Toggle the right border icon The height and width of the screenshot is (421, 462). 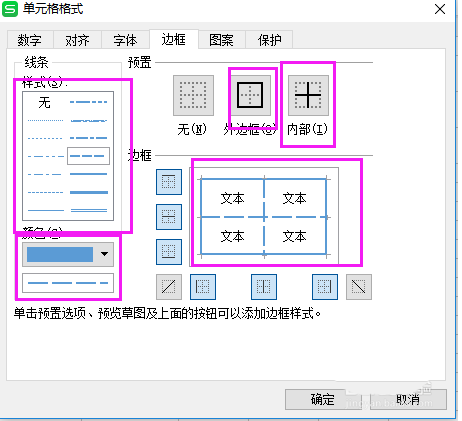click(325, 287)
